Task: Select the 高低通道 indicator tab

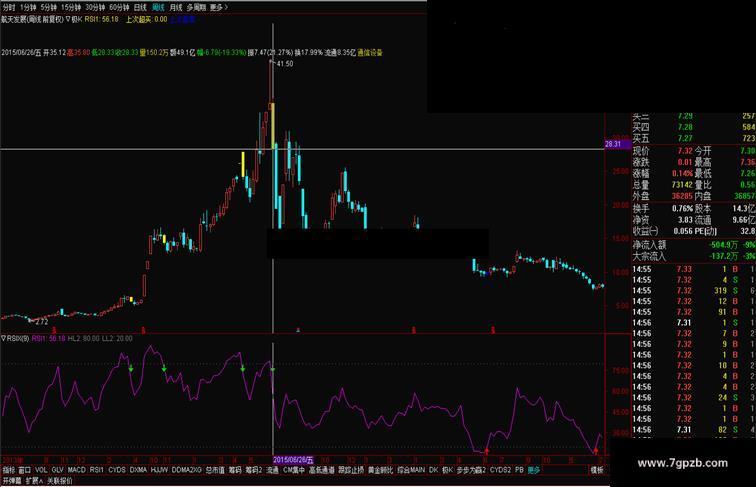Action: click(x=322, y=470)
